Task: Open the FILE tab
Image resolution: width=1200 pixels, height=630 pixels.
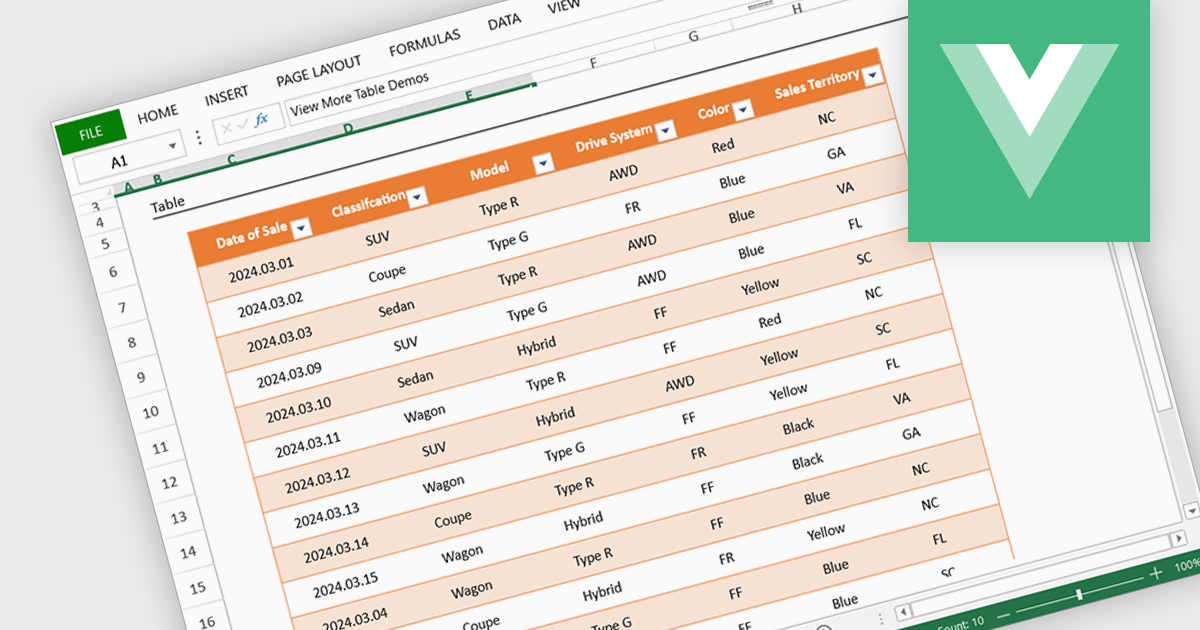Action: click(91, 132)
